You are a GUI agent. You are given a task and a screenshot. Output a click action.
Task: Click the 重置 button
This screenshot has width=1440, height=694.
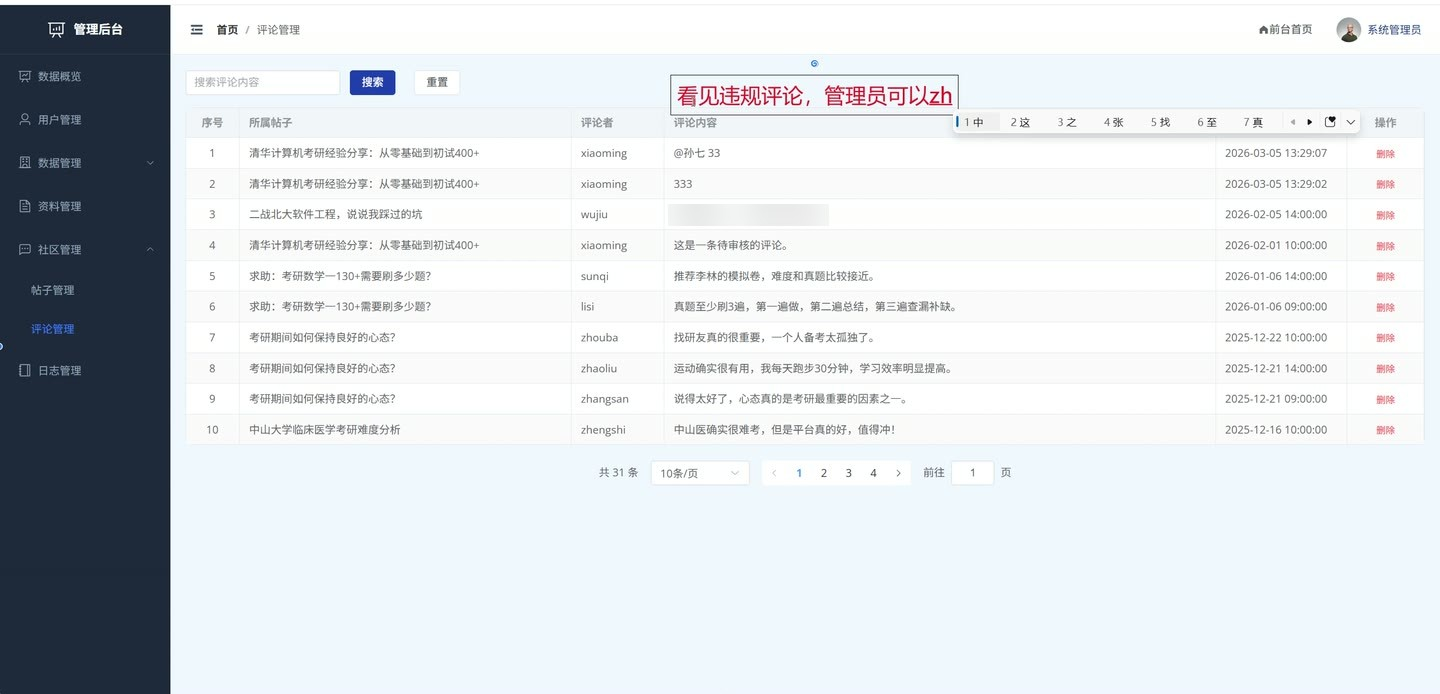point(437,82)
